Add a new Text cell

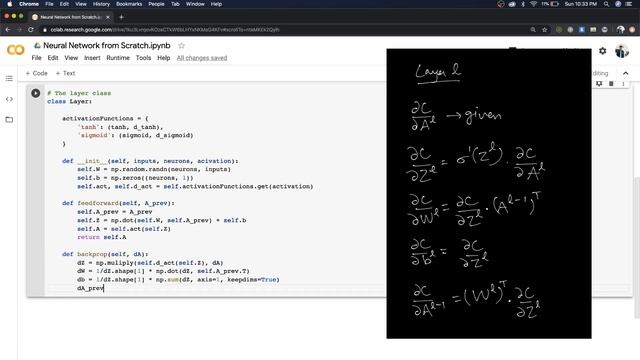[65, 73]
